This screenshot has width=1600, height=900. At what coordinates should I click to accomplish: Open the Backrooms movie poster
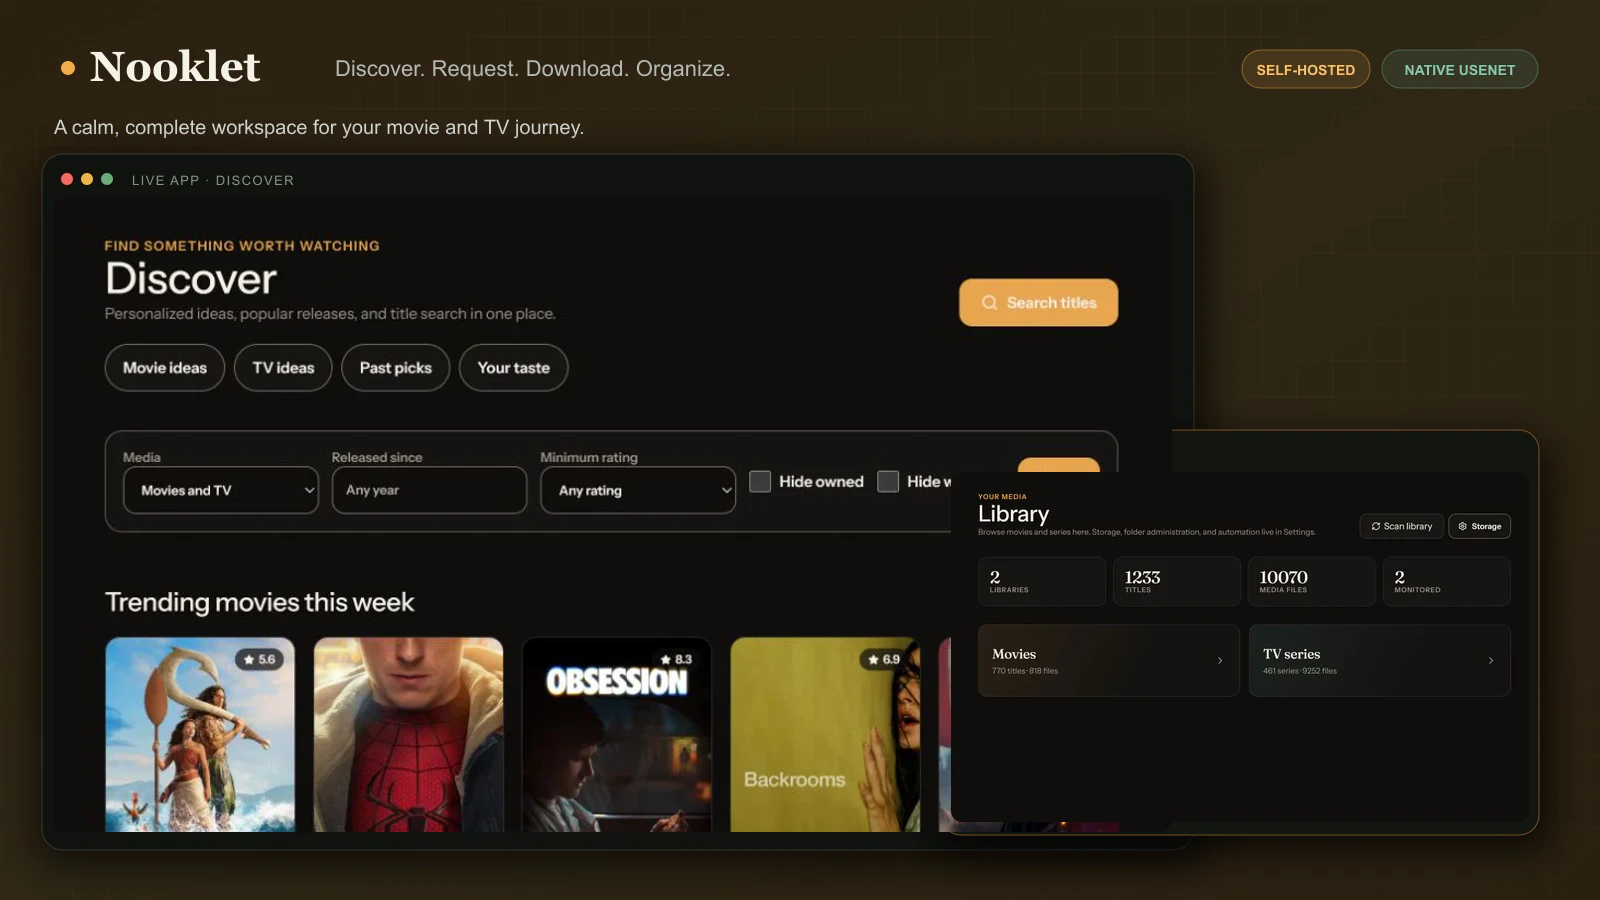point(825,735)
